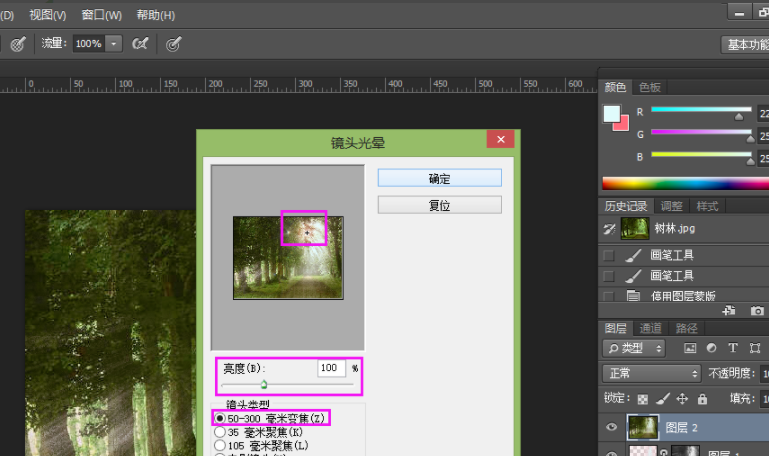Click the lock transparent pixels icon
Screen dimensions: 769x456
[641, 398]
